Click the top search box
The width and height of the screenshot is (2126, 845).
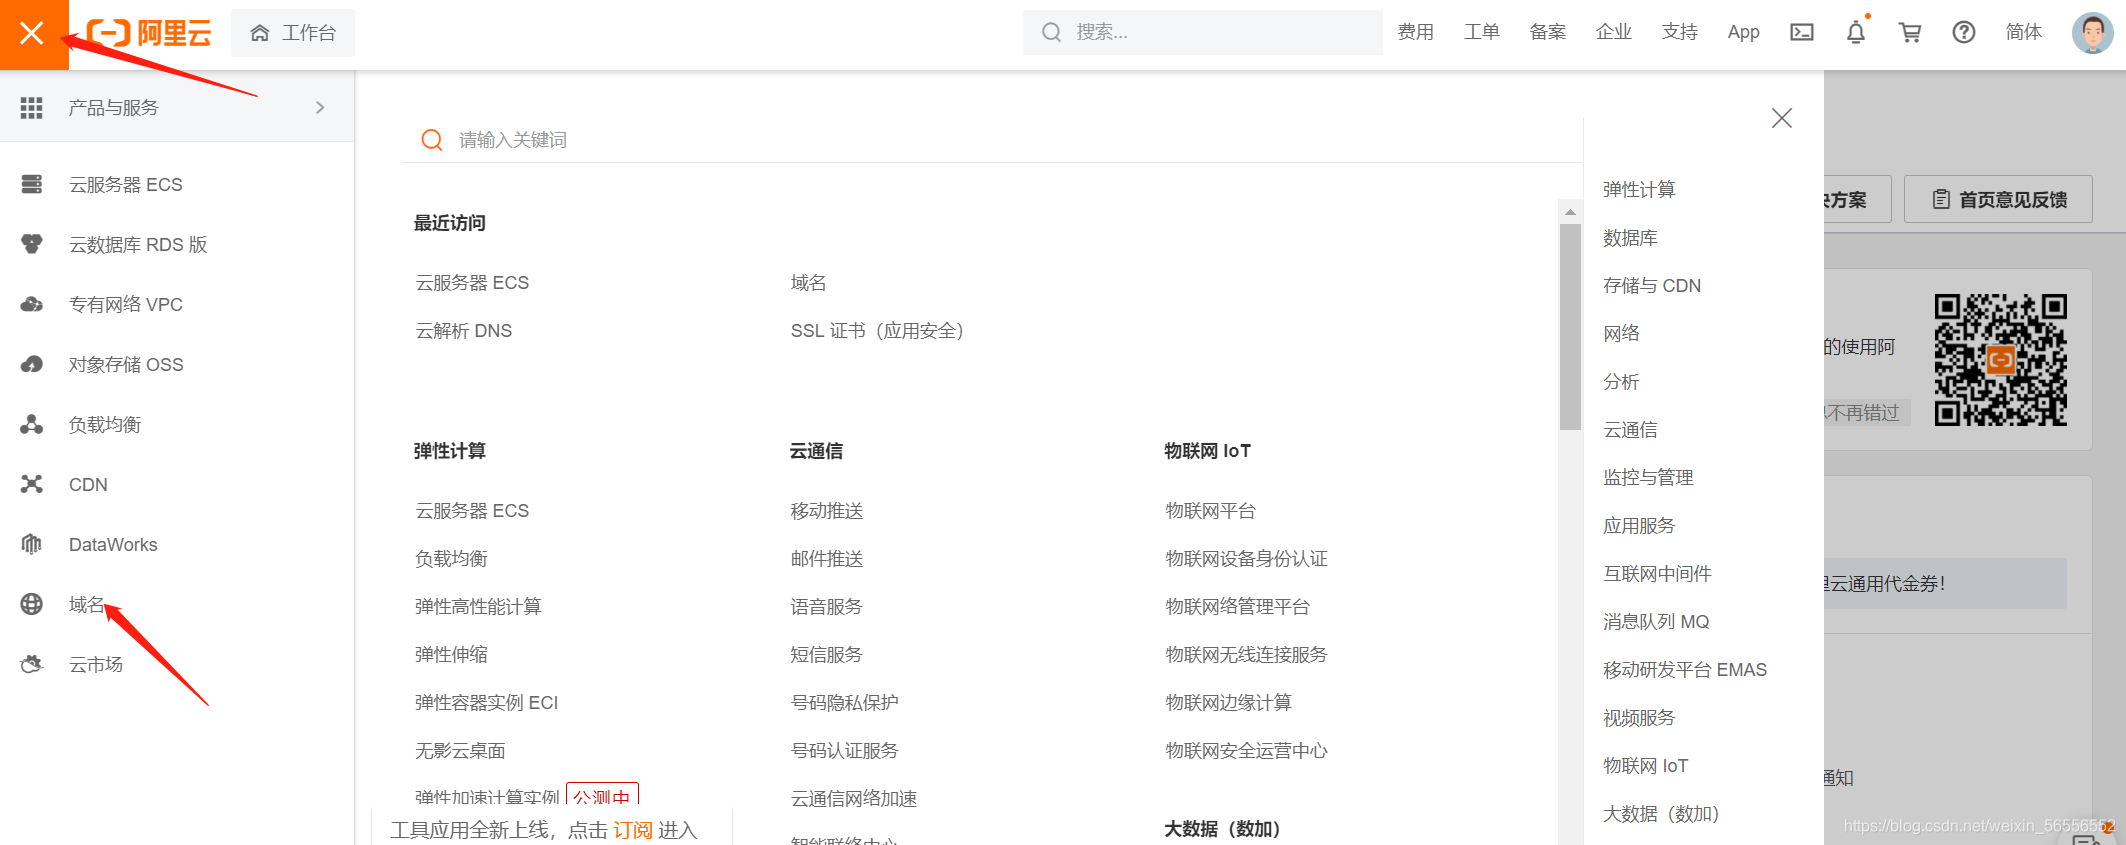[x=1202, y=32]
